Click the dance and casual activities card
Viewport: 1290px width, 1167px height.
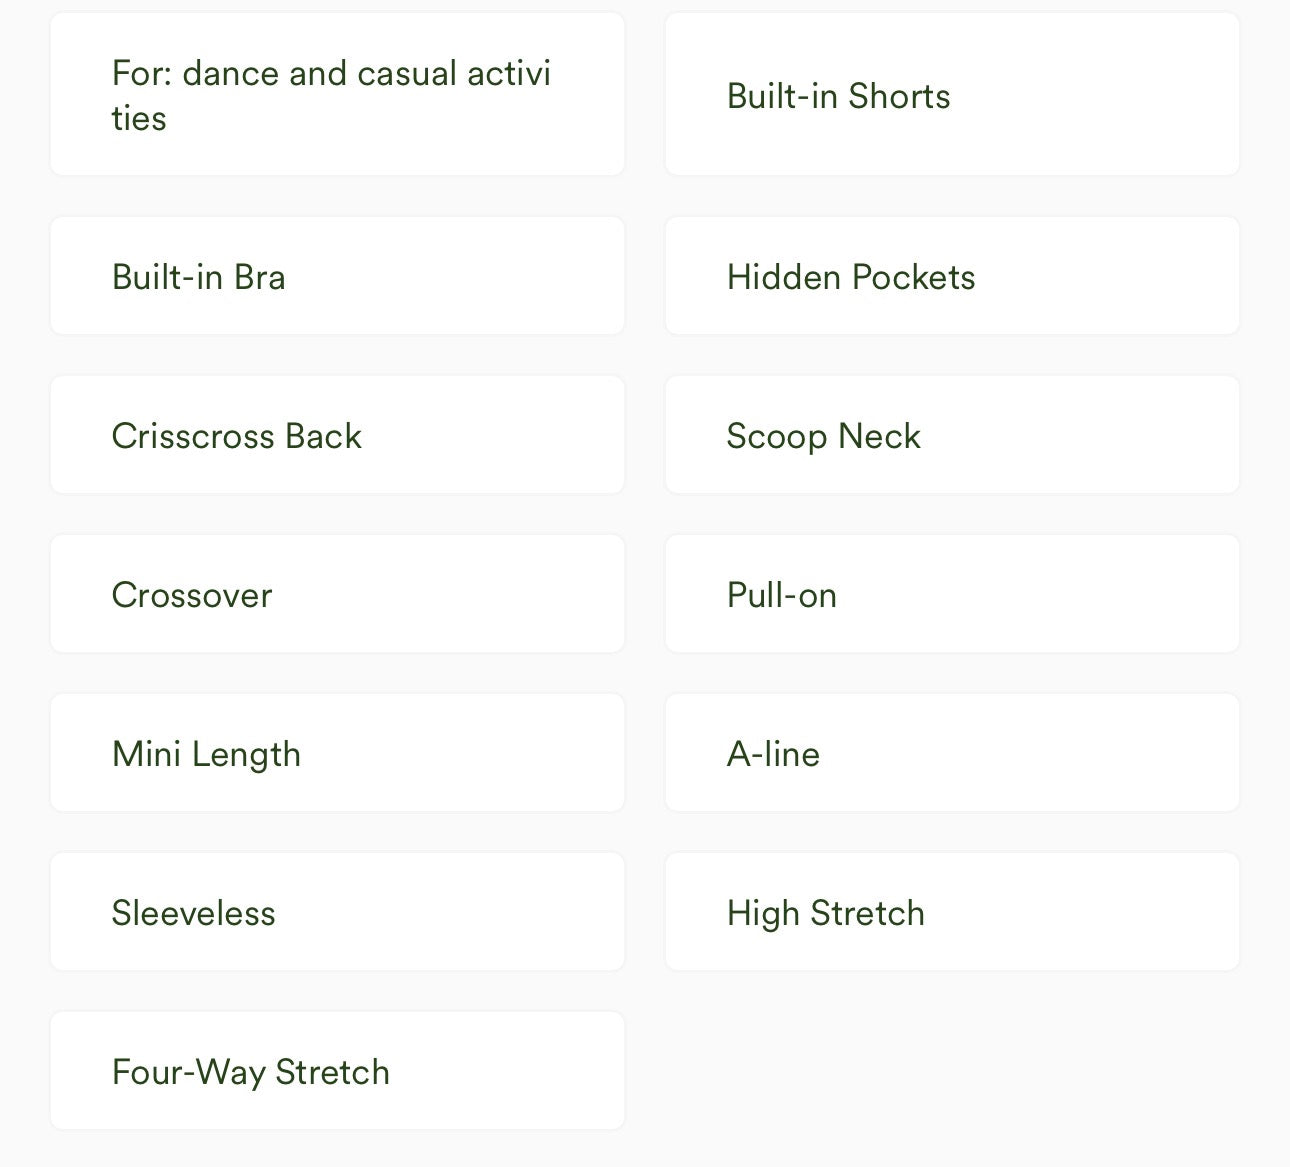coord(337,95)
